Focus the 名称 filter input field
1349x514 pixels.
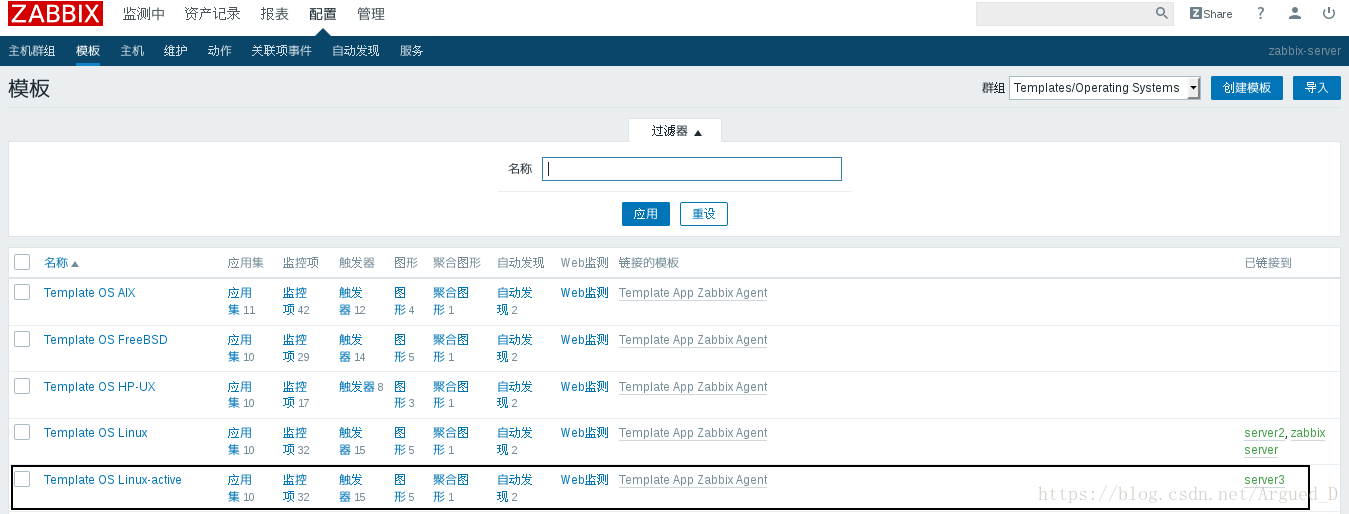(692, 169)
